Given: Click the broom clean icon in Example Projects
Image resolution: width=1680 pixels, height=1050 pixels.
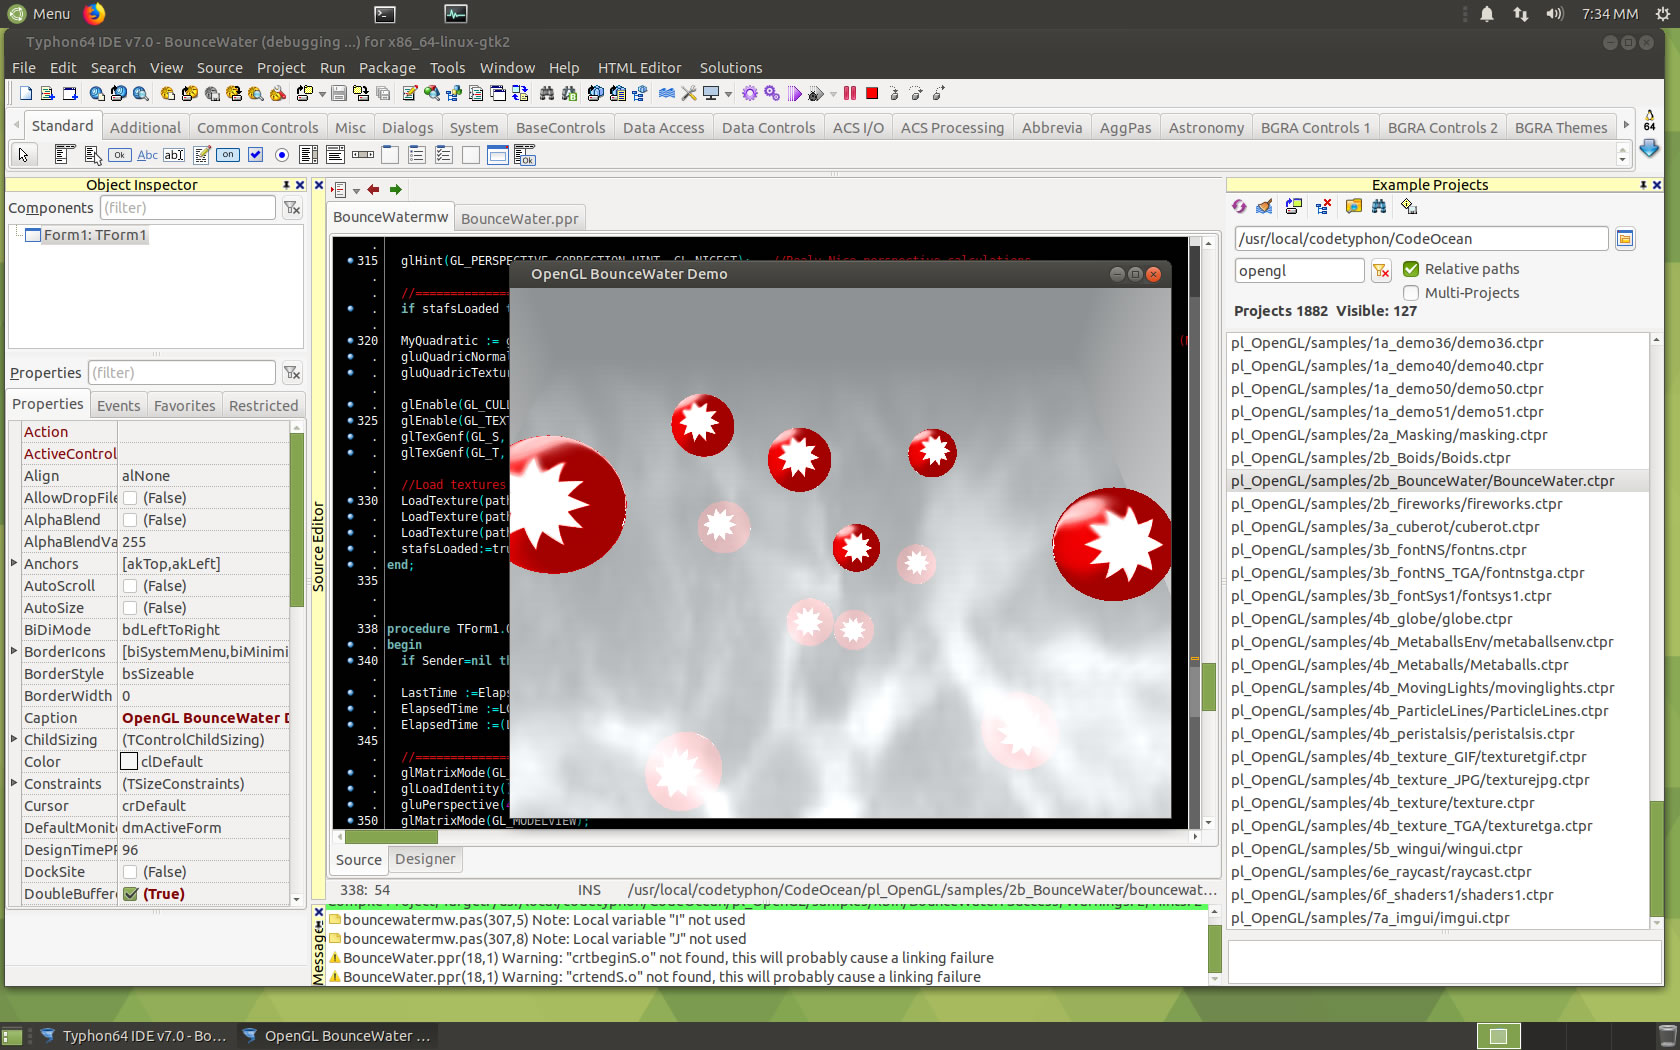Looking at the screenshot, I should [1265, 206].
